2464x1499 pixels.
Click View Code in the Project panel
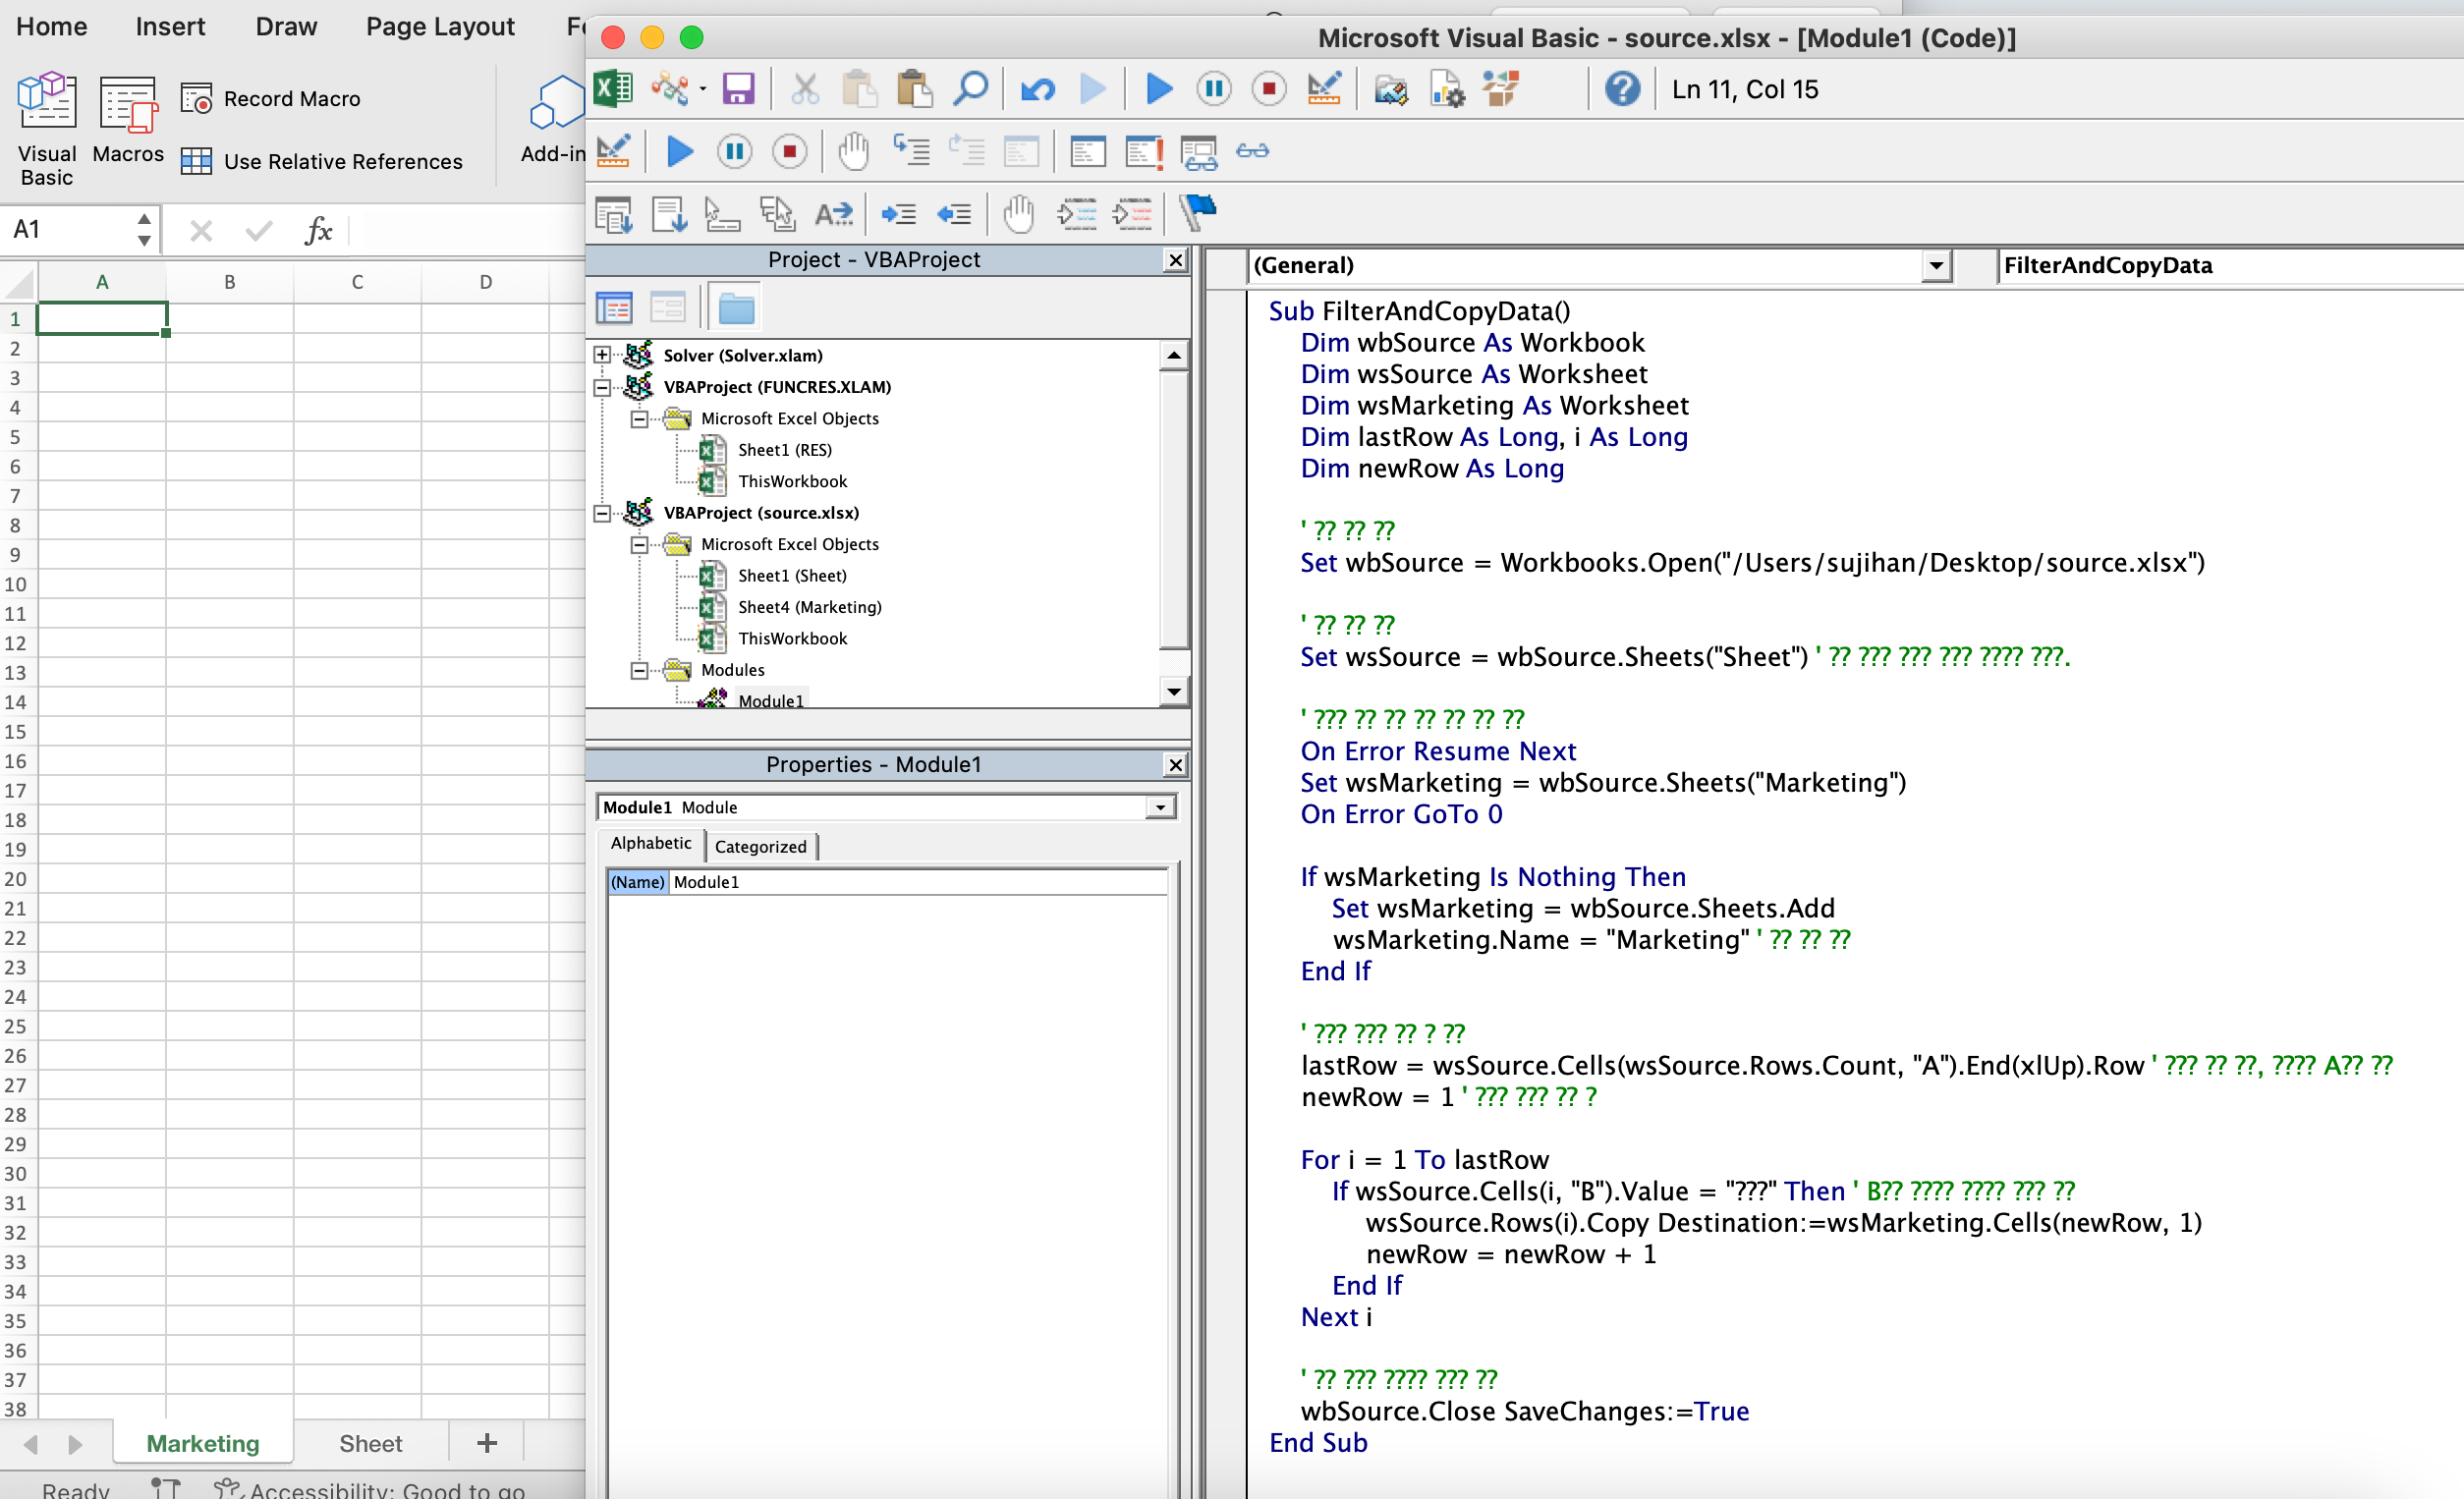tap(614, 307)
